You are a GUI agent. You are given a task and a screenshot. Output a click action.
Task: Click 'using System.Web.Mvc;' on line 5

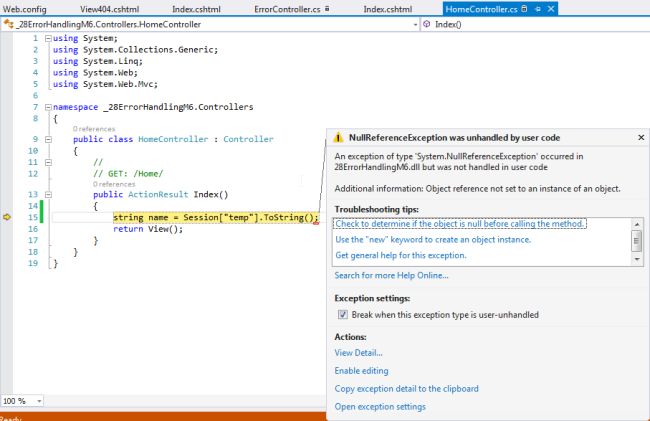coord(105,84)
